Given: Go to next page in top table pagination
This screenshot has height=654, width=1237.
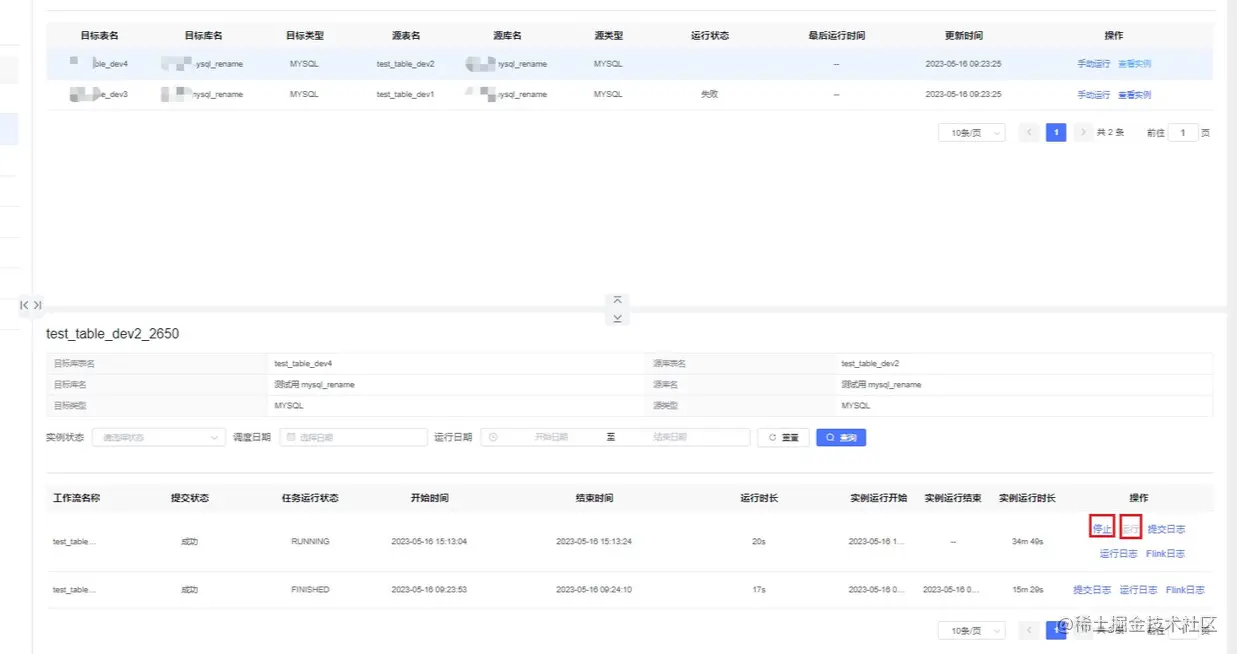Looking at the screenshot, I should click(x=1083, y=132).
